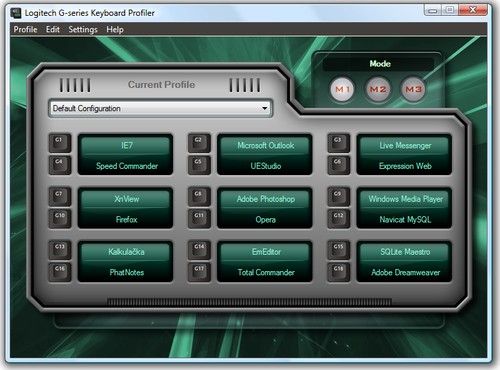
Task: Click the Navicat MySQL assignment button
Action: click(x=405, y=219)
